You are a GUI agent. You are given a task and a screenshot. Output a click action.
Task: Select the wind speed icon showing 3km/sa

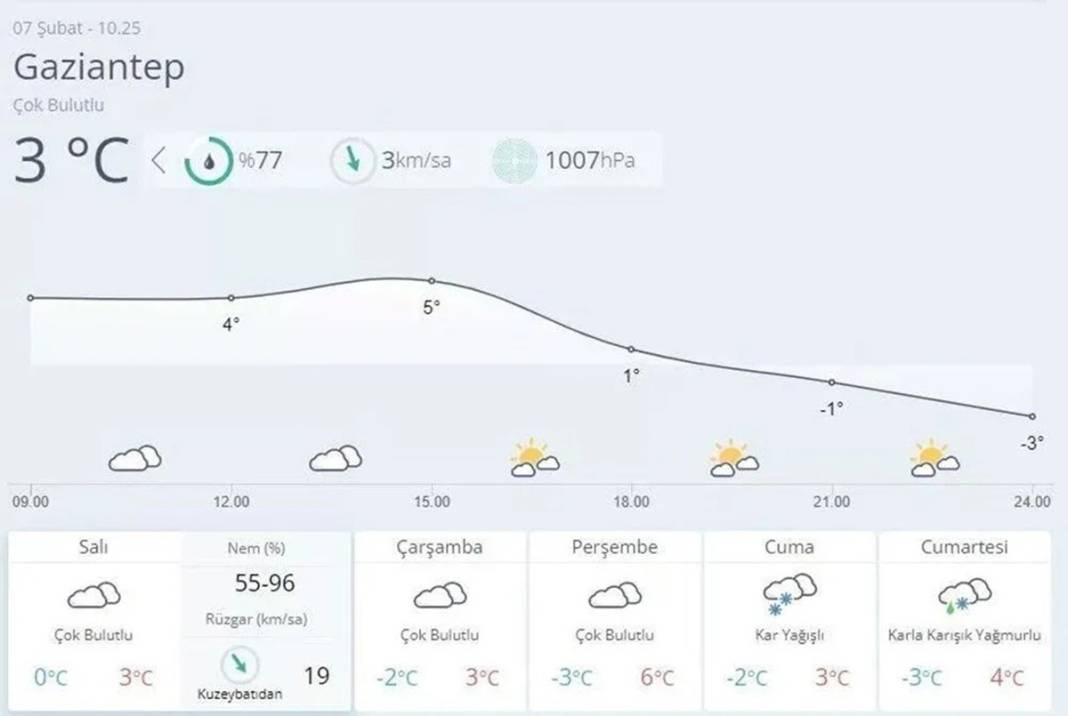tap(352, 159)
